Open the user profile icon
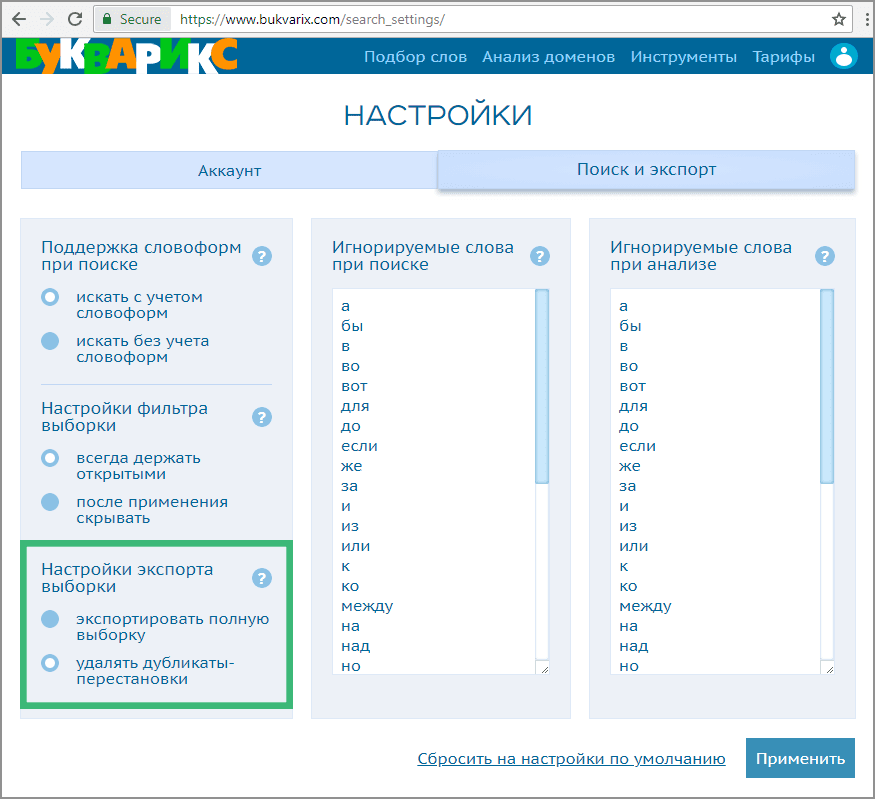 click(843, 56)
